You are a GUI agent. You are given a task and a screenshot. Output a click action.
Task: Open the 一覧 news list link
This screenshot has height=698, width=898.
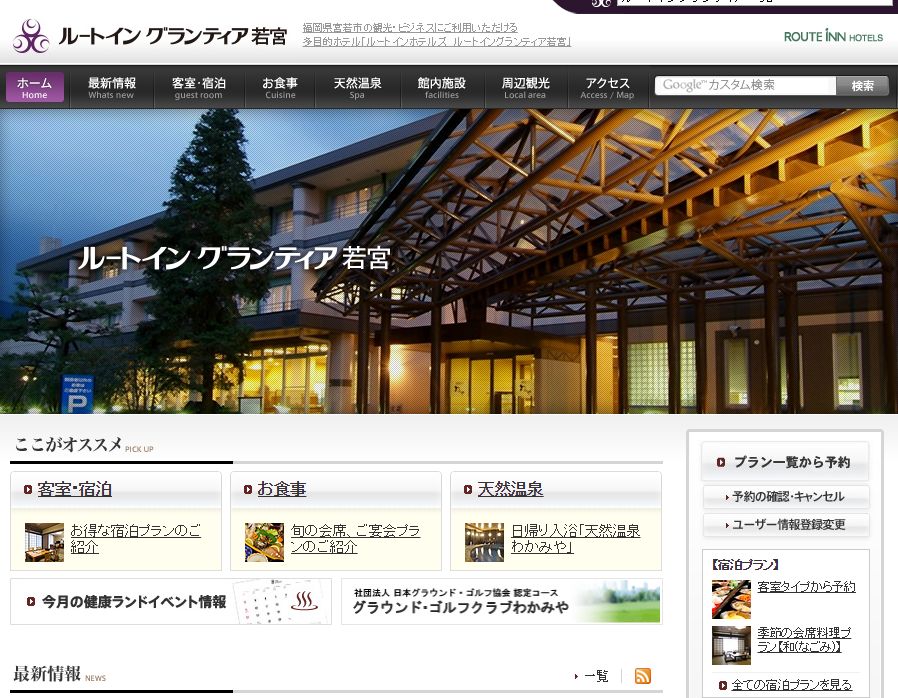pos(594,676)
